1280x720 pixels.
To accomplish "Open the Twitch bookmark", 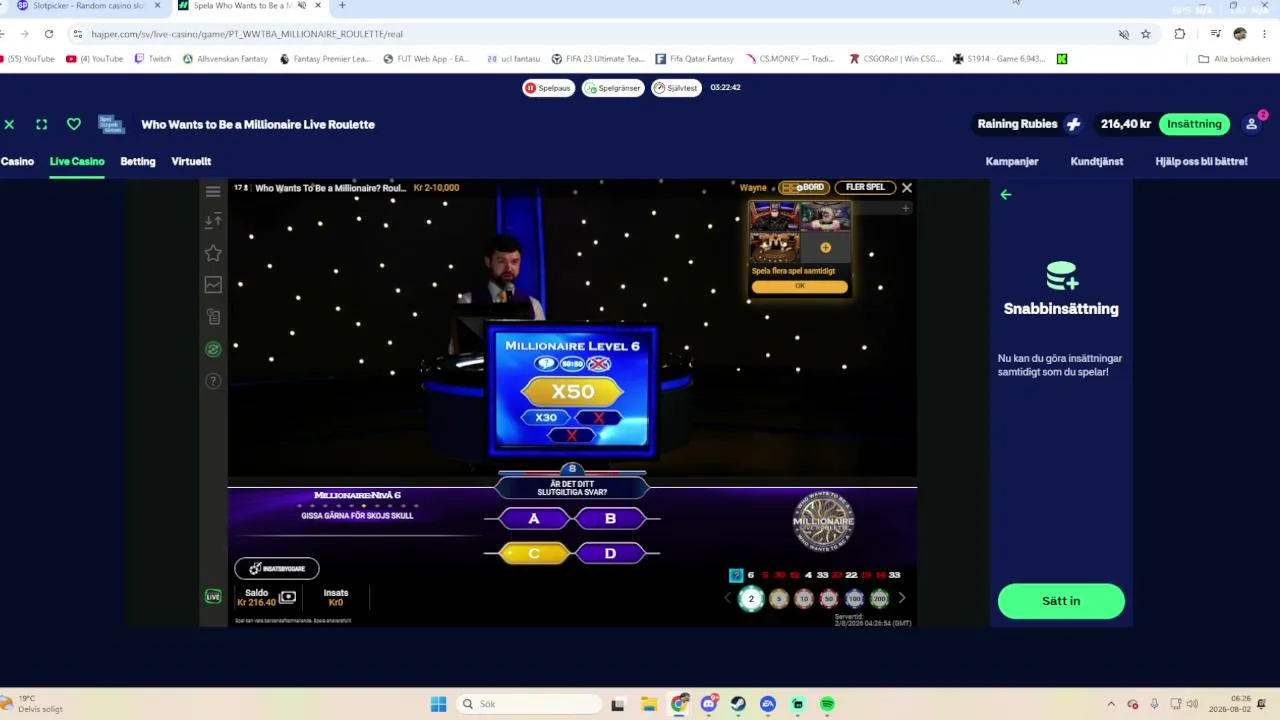I will pyautogui.click(x=153, y=59).
